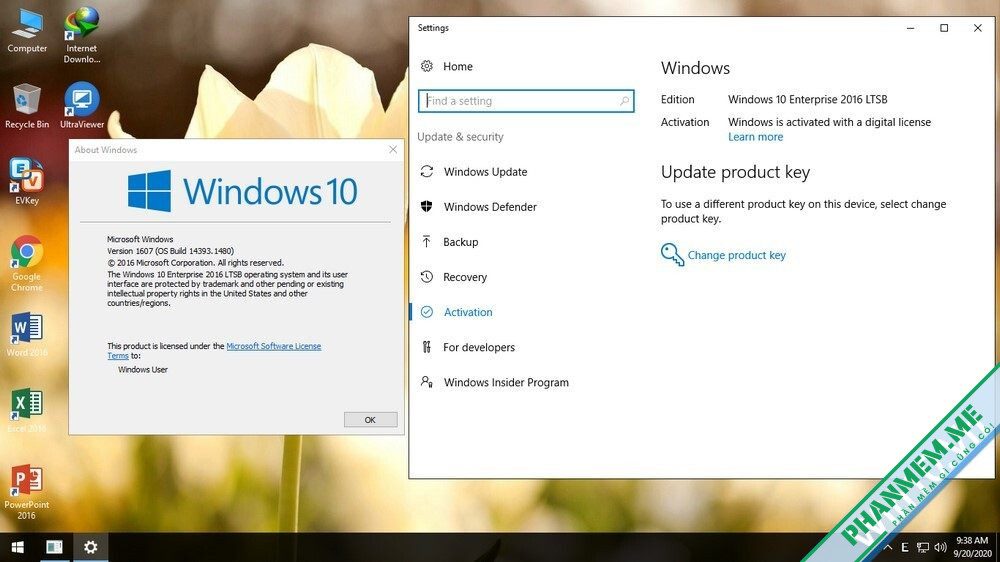Select the Activation settings page
This screenshot has height=562, width=1000.
coord(468,312)
